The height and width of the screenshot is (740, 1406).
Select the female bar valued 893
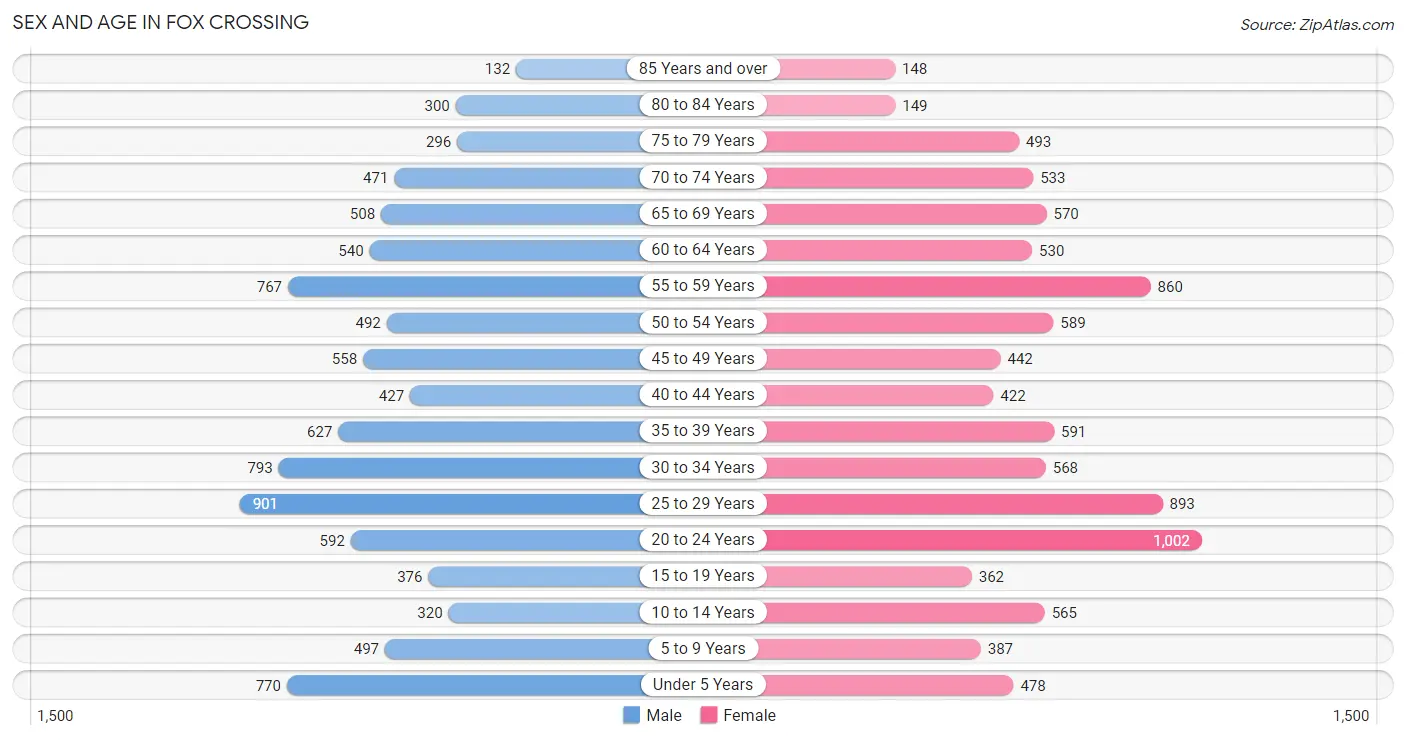[x=964, y=503]
